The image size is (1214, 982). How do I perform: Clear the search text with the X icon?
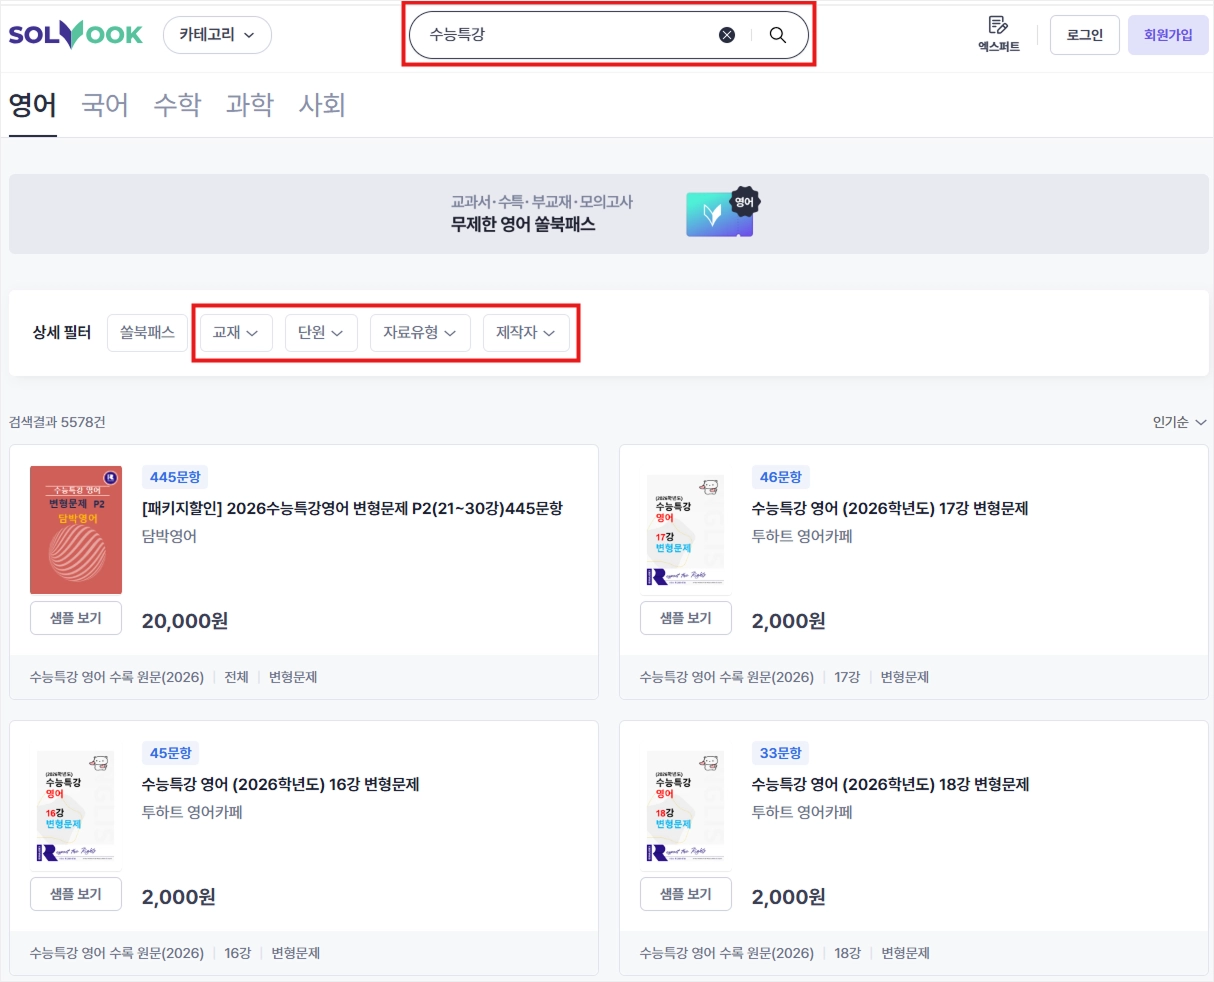[x=727, y=35]
